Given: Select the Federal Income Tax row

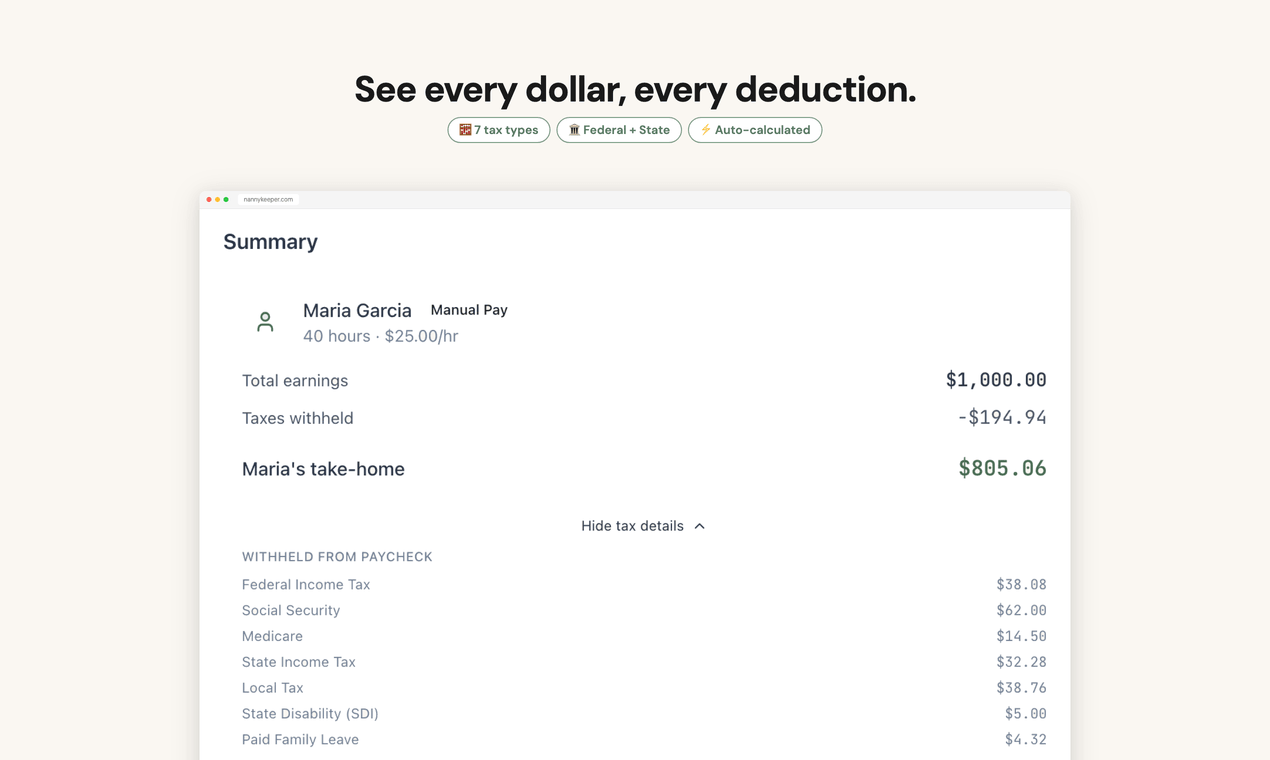Looking at the screenshot, I should [x=644, y=585].
